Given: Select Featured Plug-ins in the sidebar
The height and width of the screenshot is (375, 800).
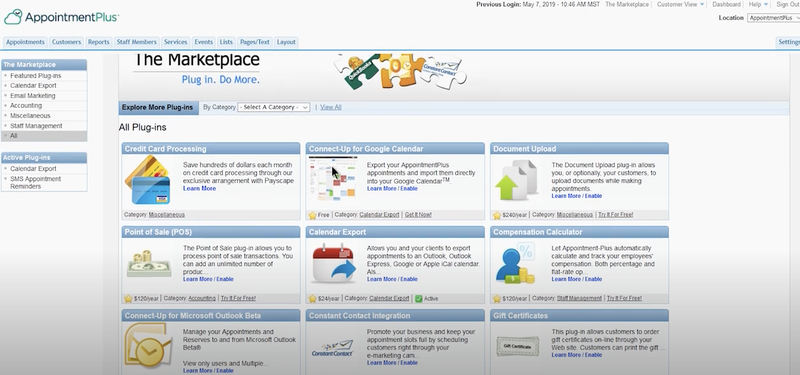Looking at the screenshot, I should 36,76.
